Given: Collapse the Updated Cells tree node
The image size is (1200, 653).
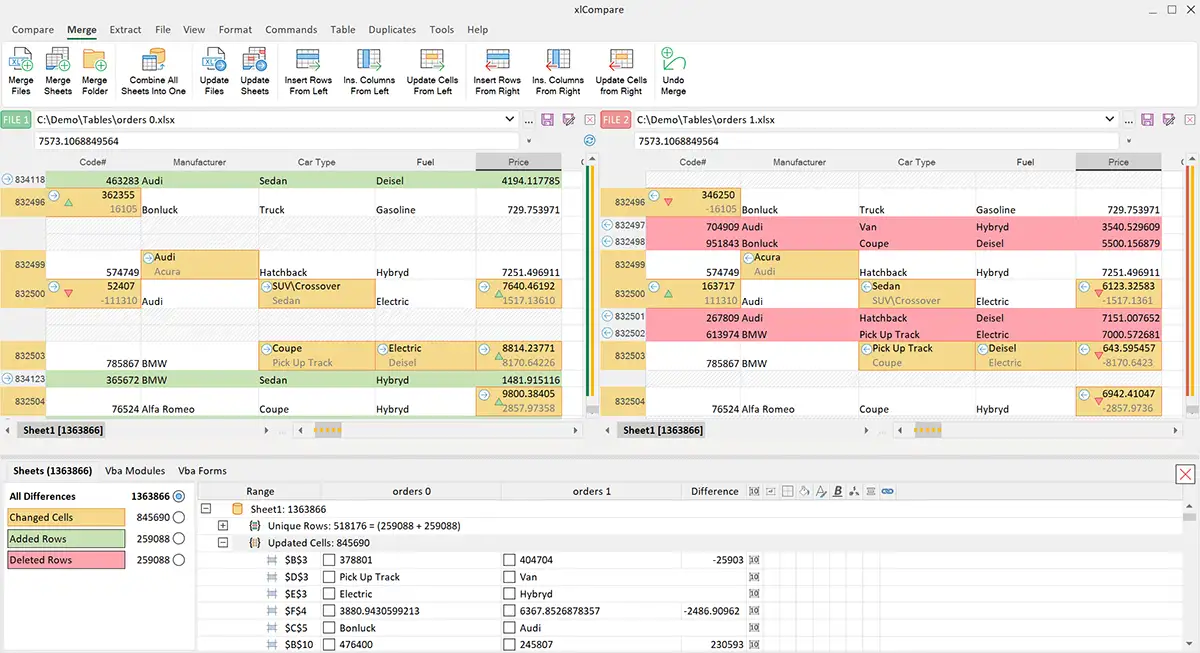Looking at the screenshot, I should [222, 542].
